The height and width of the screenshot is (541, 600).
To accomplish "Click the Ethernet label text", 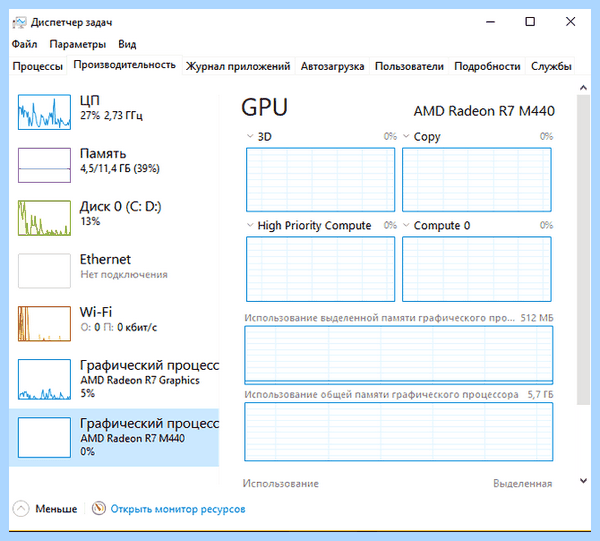I will coord(105,259).
